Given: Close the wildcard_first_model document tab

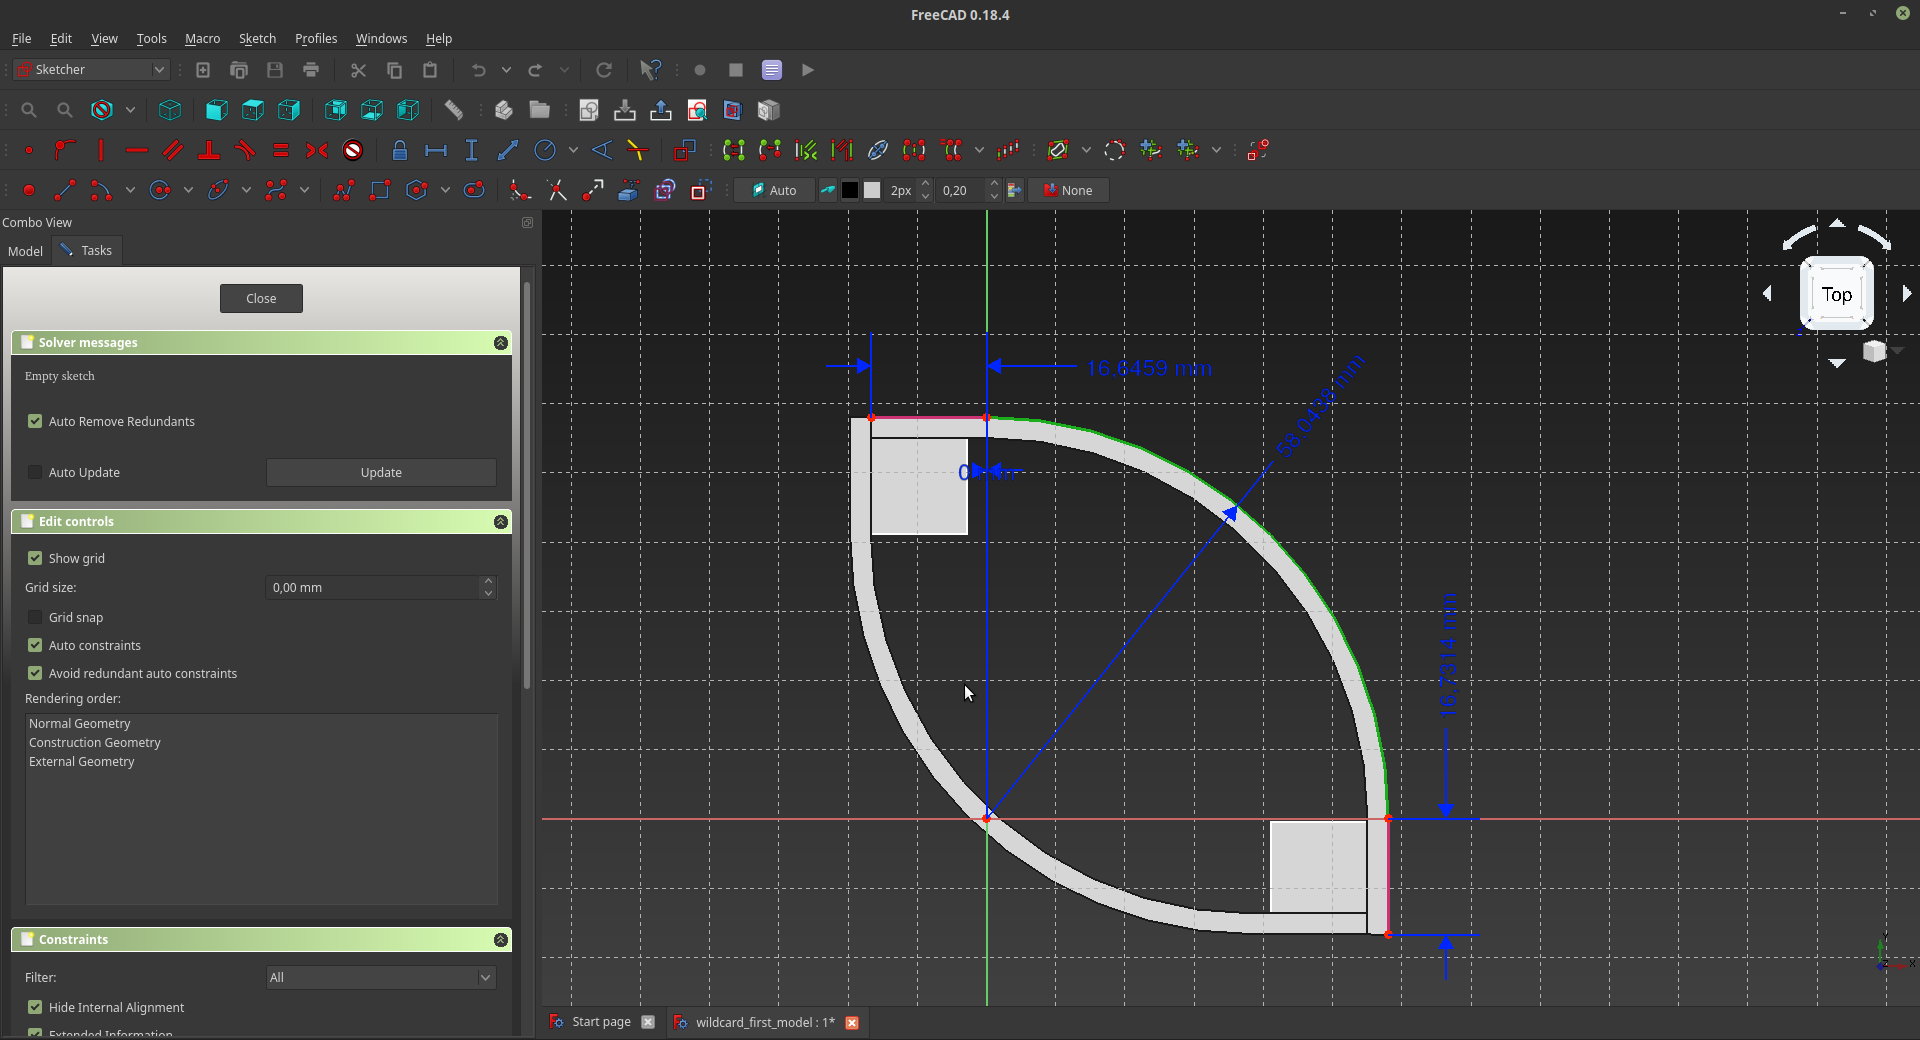Looking at the screenshot, I should tap(852, 1022).
